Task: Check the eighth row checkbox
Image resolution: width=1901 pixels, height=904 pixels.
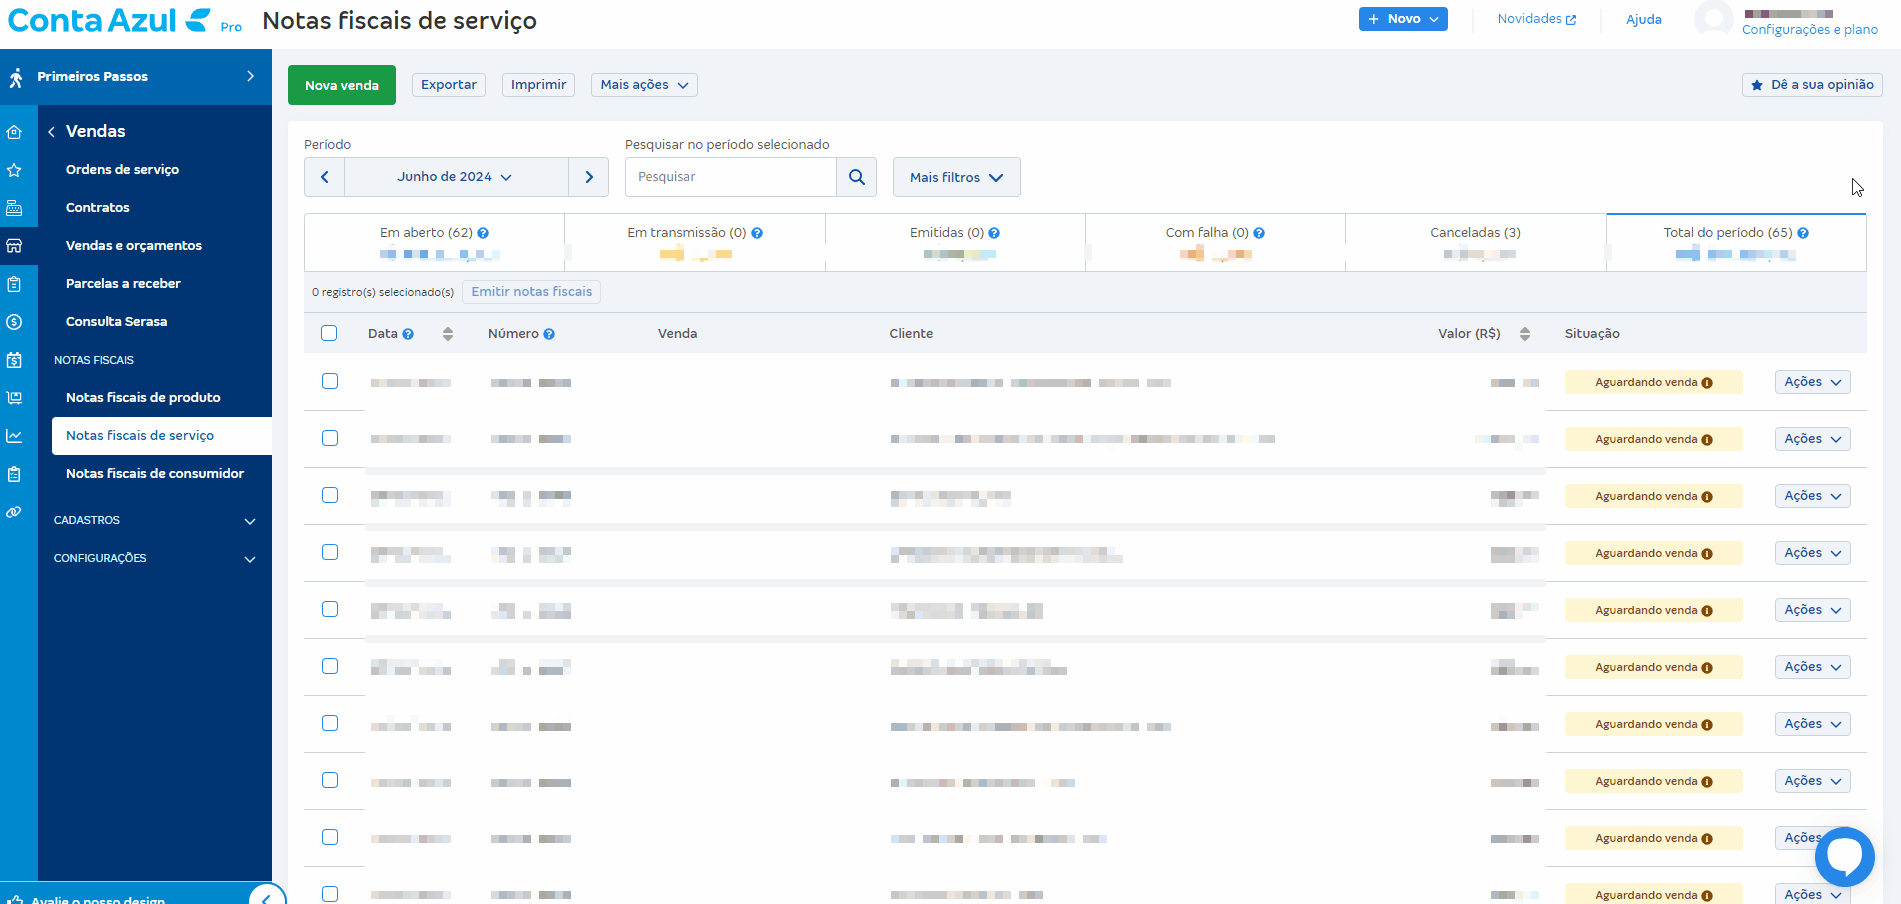Action: pyautogui.click(x=330, y=780)
